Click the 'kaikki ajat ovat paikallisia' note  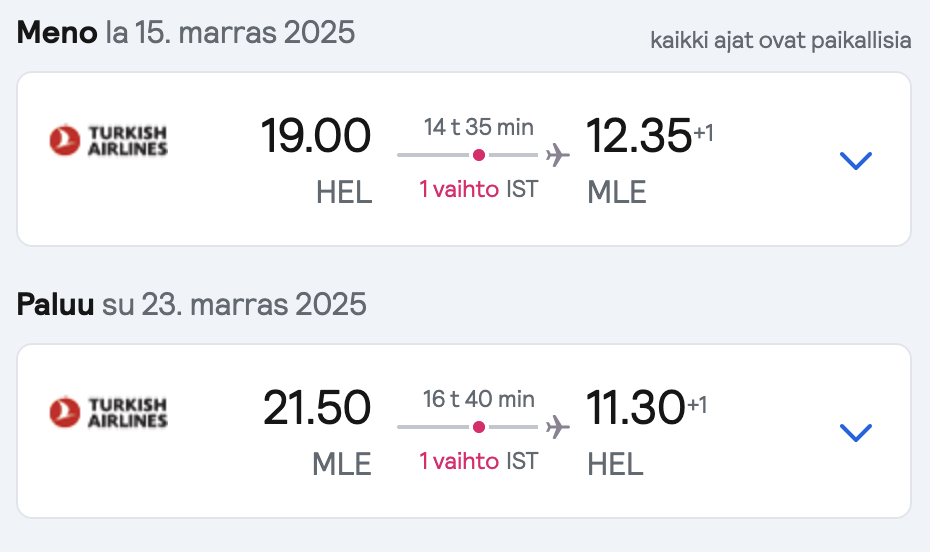pos(781,40)
